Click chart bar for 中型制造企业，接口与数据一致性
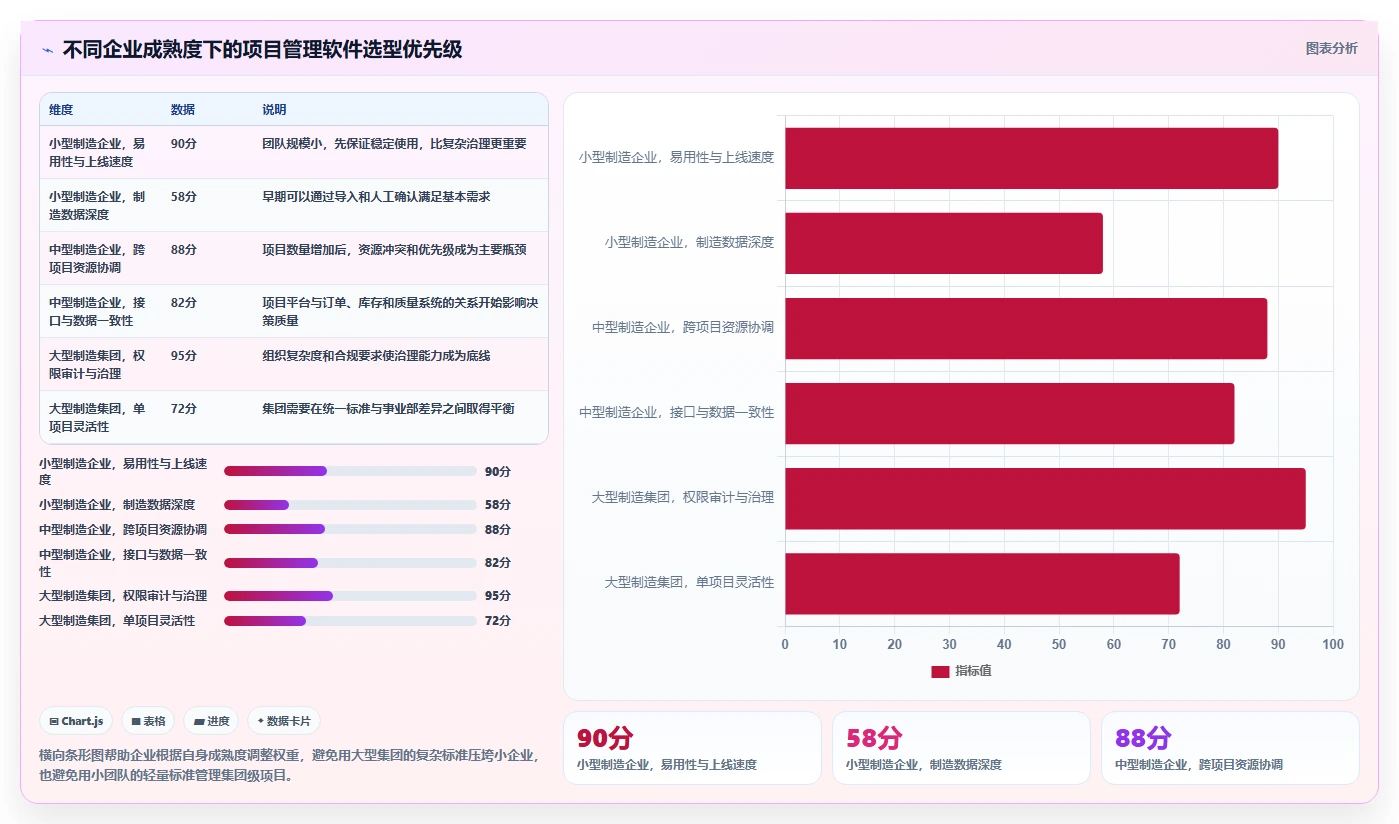Image resolution: width=1399 pixels, height=824 pixels. click(x=1009, y=413)
